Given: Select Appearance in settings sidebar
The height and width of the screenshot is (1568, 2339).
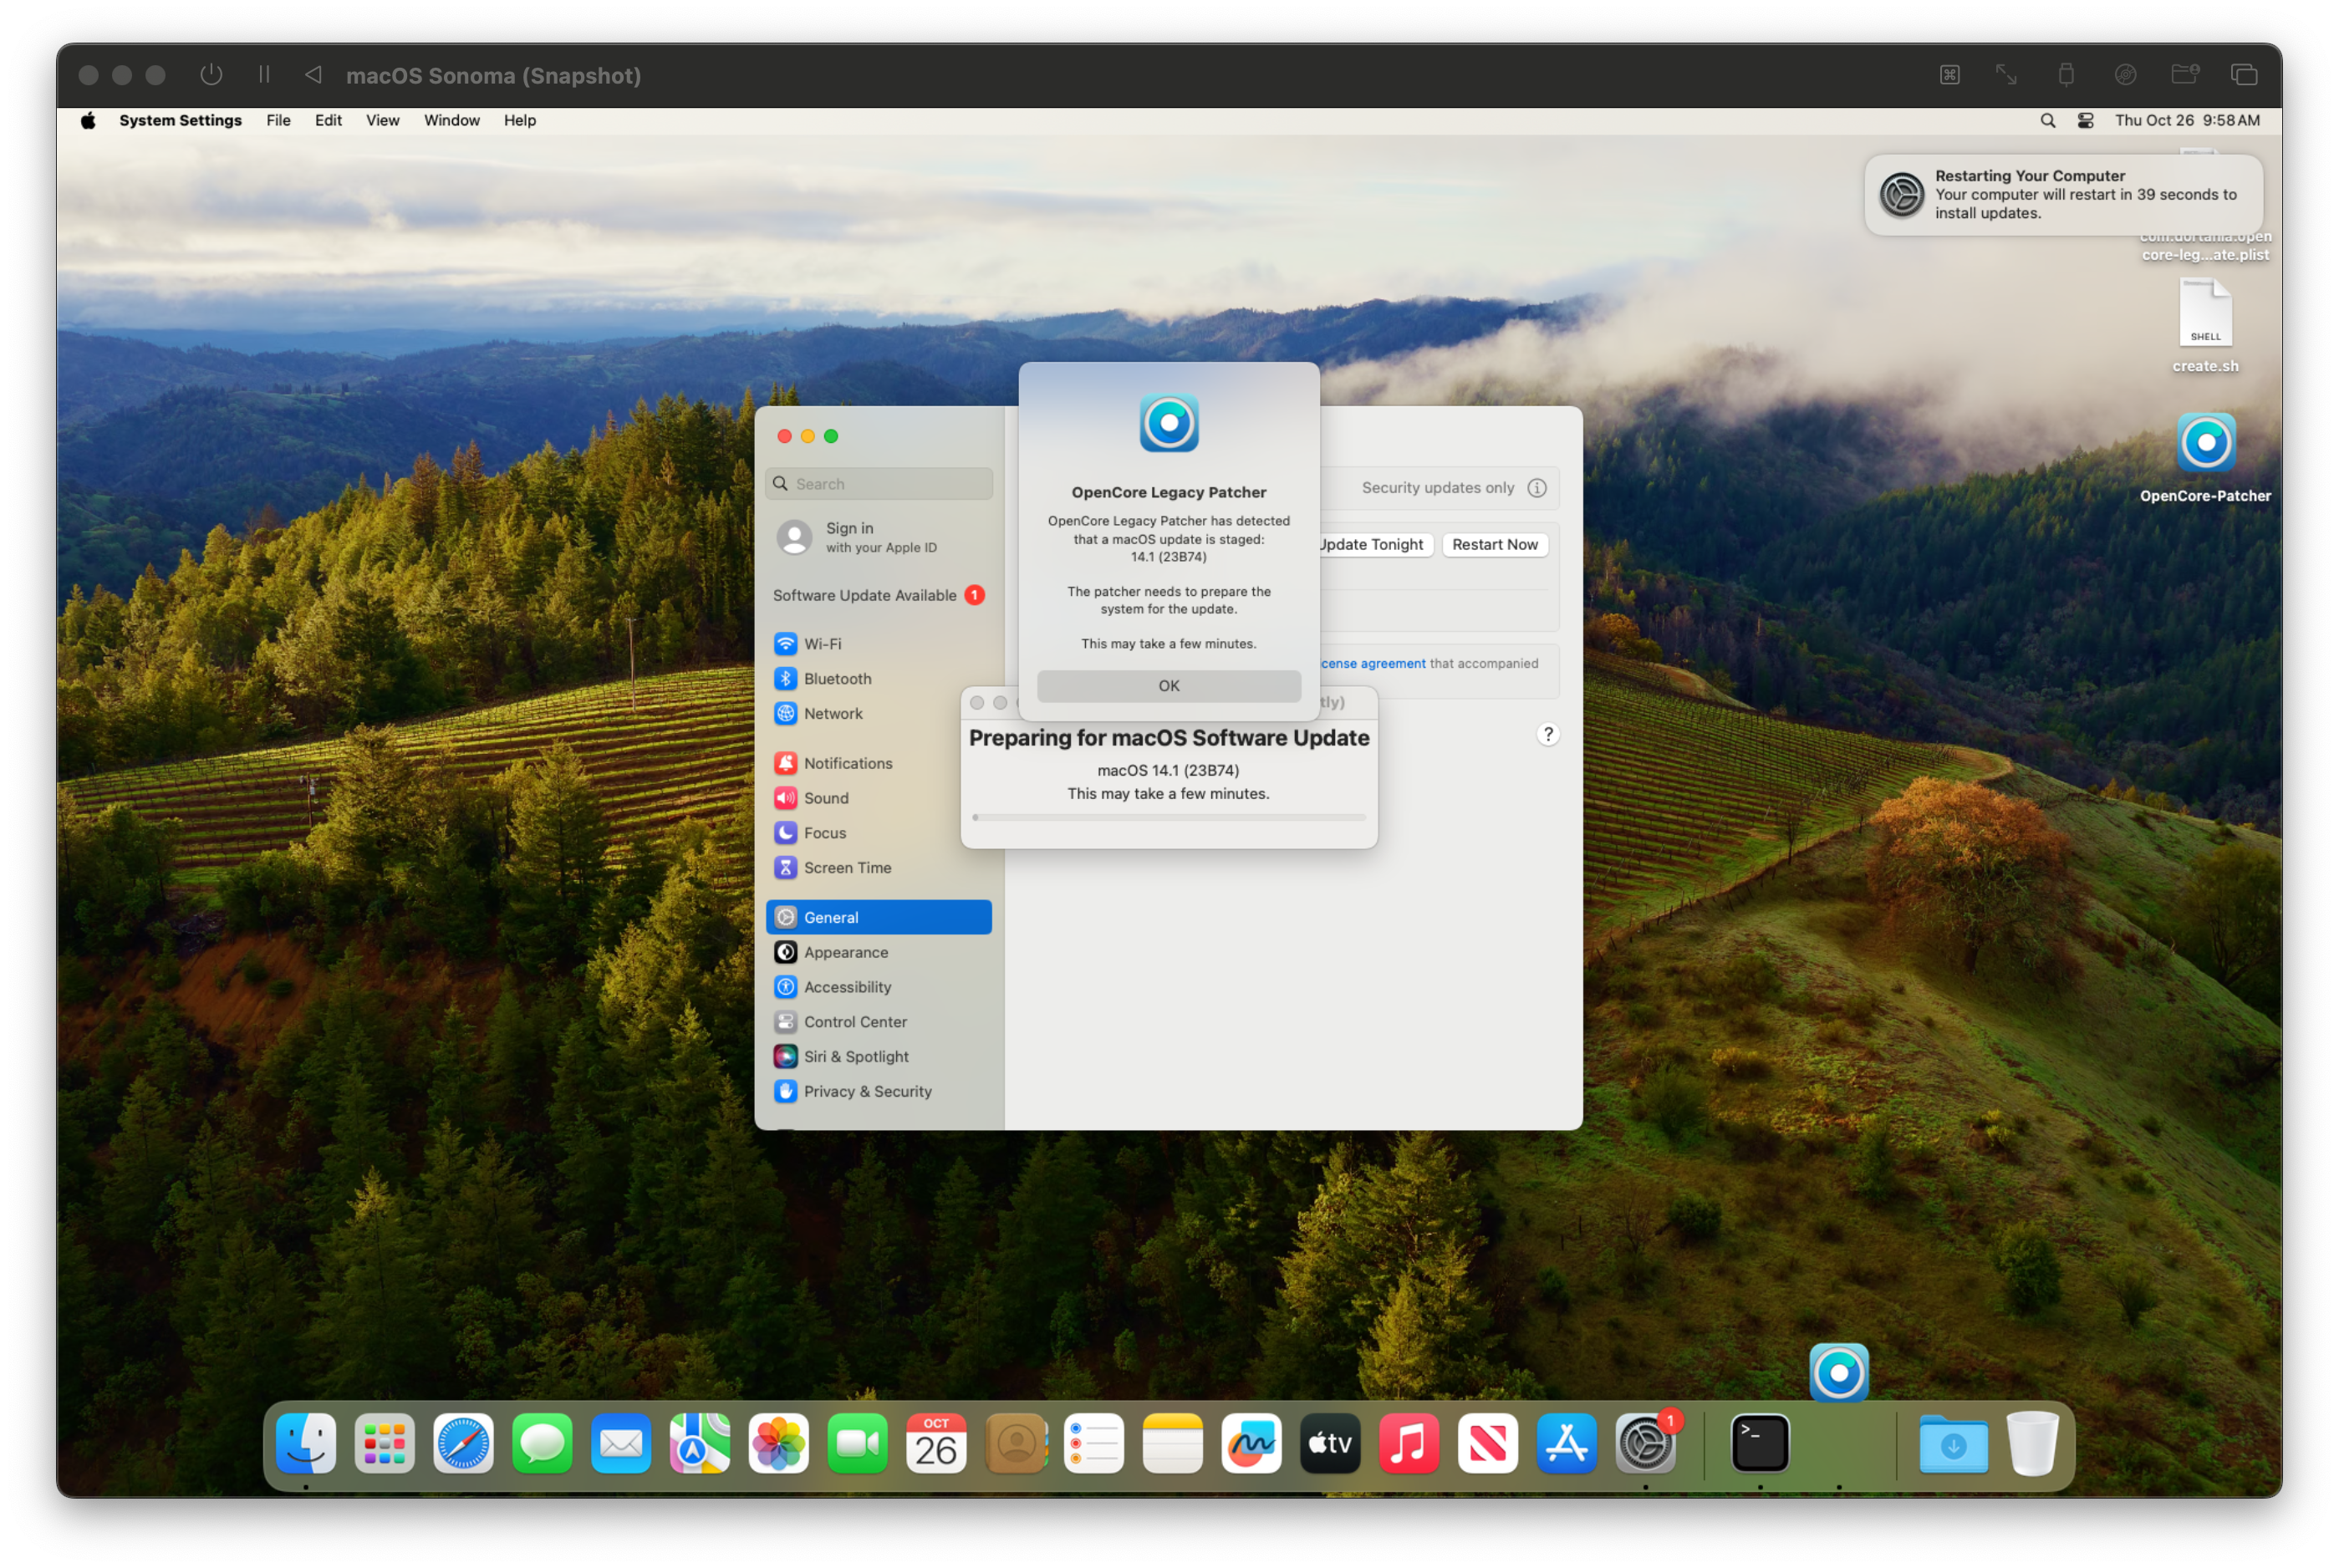Looking at the screenshot, I should 879,953.
